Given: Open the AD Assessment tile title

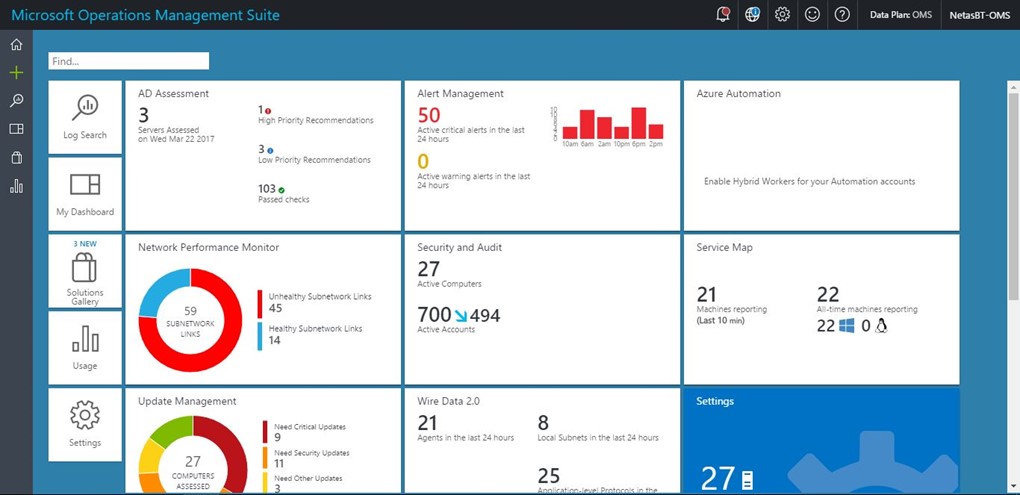Looking at the screenshot, I should pos(174,94).
